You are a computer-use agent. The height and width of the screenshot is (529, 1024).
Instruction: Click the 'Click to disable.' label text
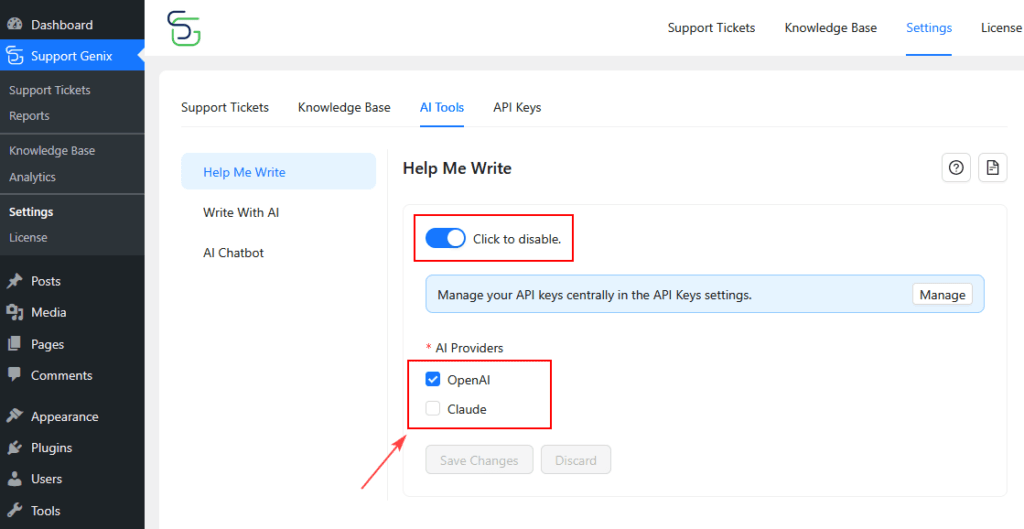(517, 239)
